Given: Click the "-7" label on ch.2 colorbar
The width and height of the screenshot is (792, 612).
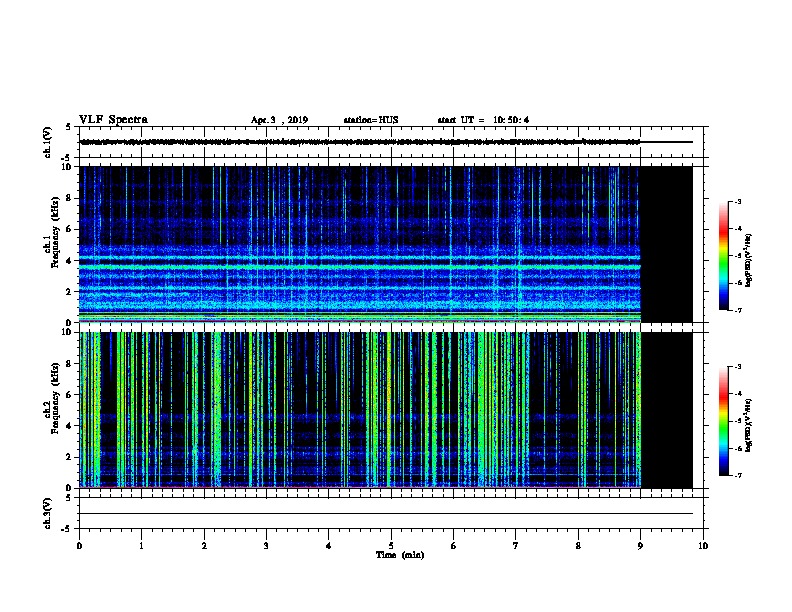Looking at the screenshot, I should (738, 475).
